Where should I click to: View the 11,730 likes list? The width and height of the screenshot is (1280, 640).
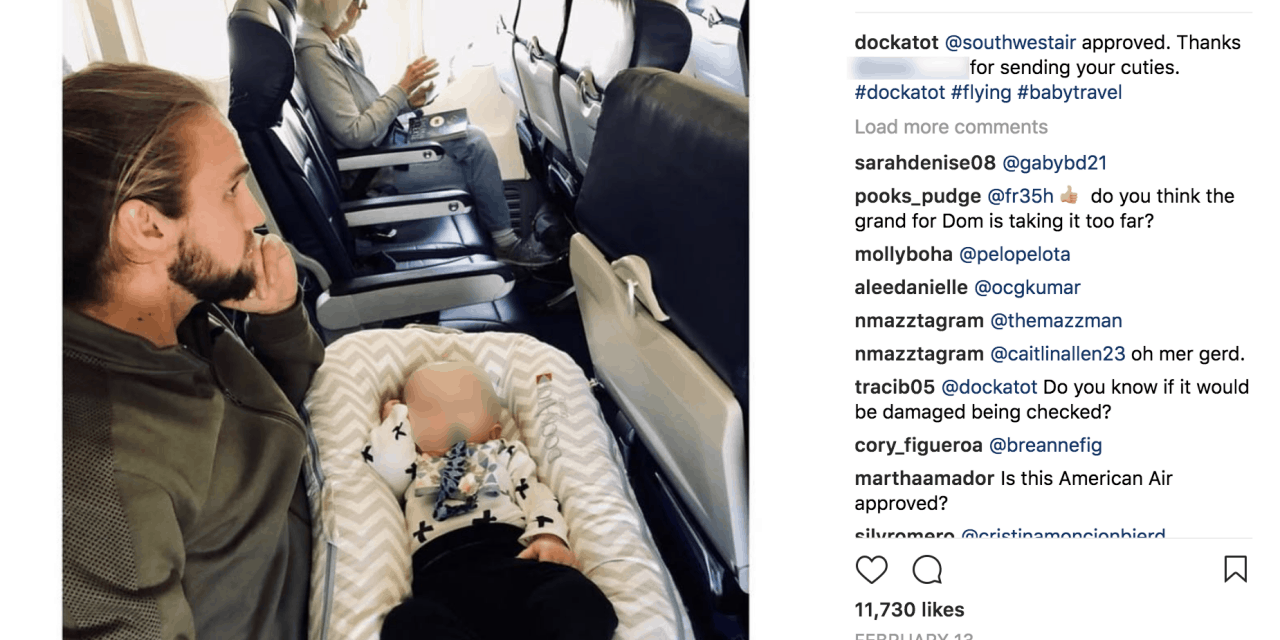coord(909,610)
